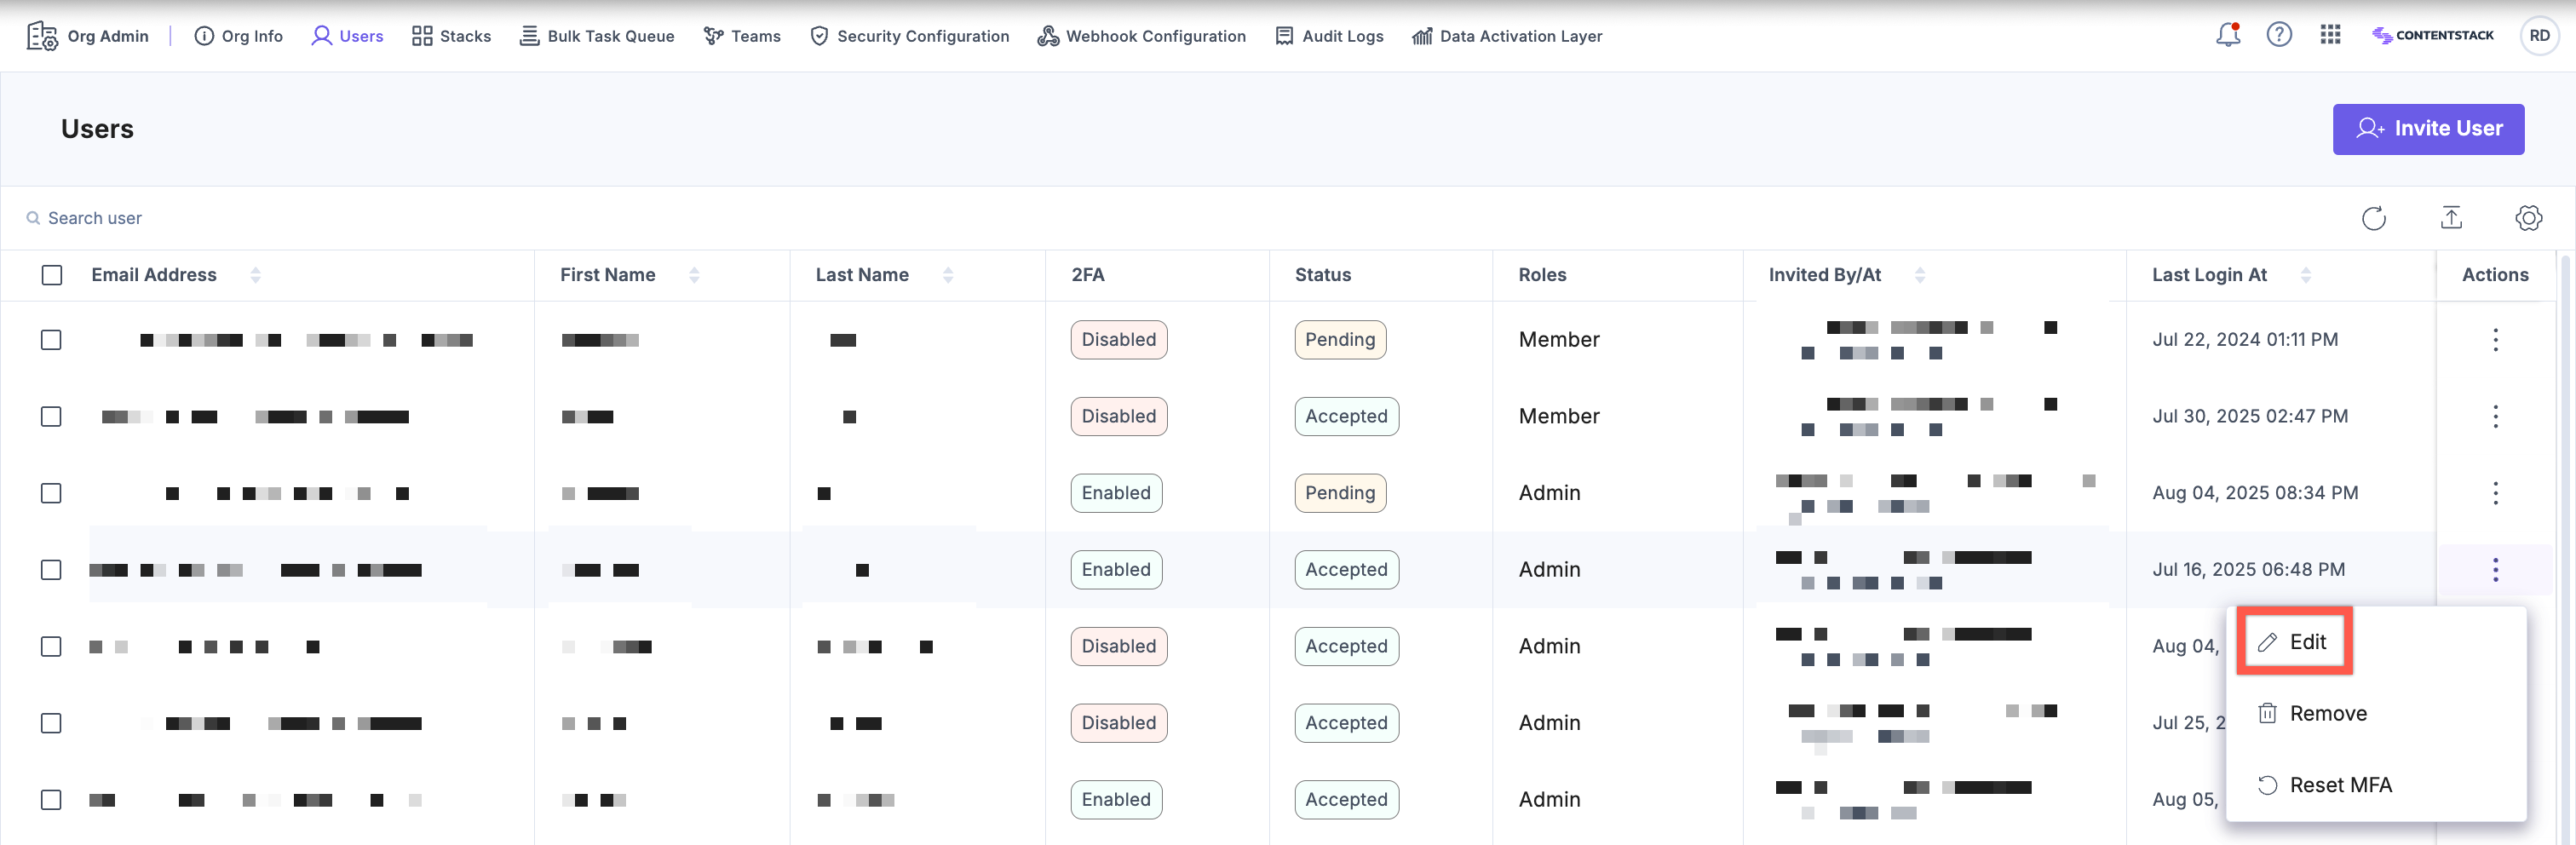Open actions menu for first user row
The width and height of the screenshot is (2576, 845).
[x=2495, y=340]
